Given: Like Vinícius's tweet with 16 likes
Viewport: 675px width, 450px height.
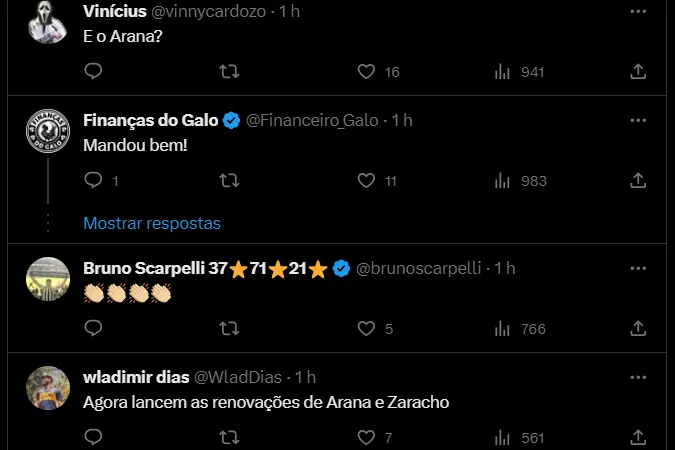Looking at the screenshot, I should 366,72.
